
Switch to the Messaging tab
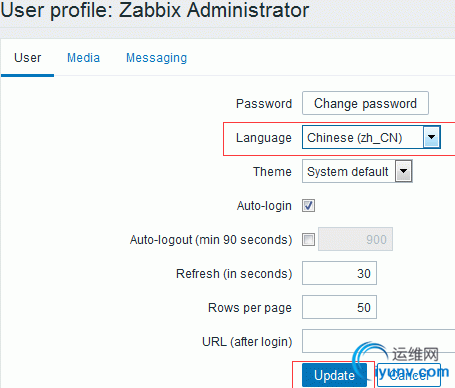156,58
